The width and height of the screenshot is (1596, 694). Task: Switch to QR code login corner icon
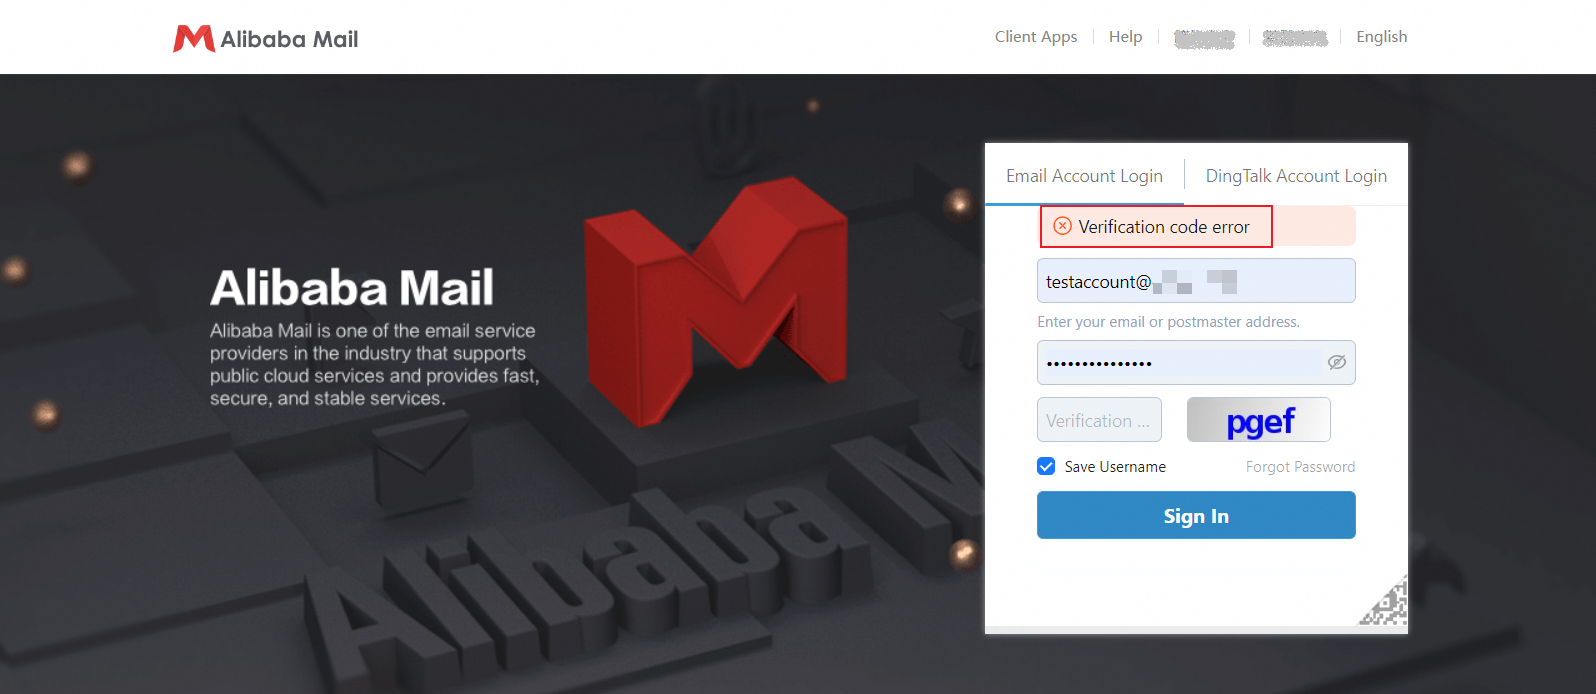[1384, 602]
